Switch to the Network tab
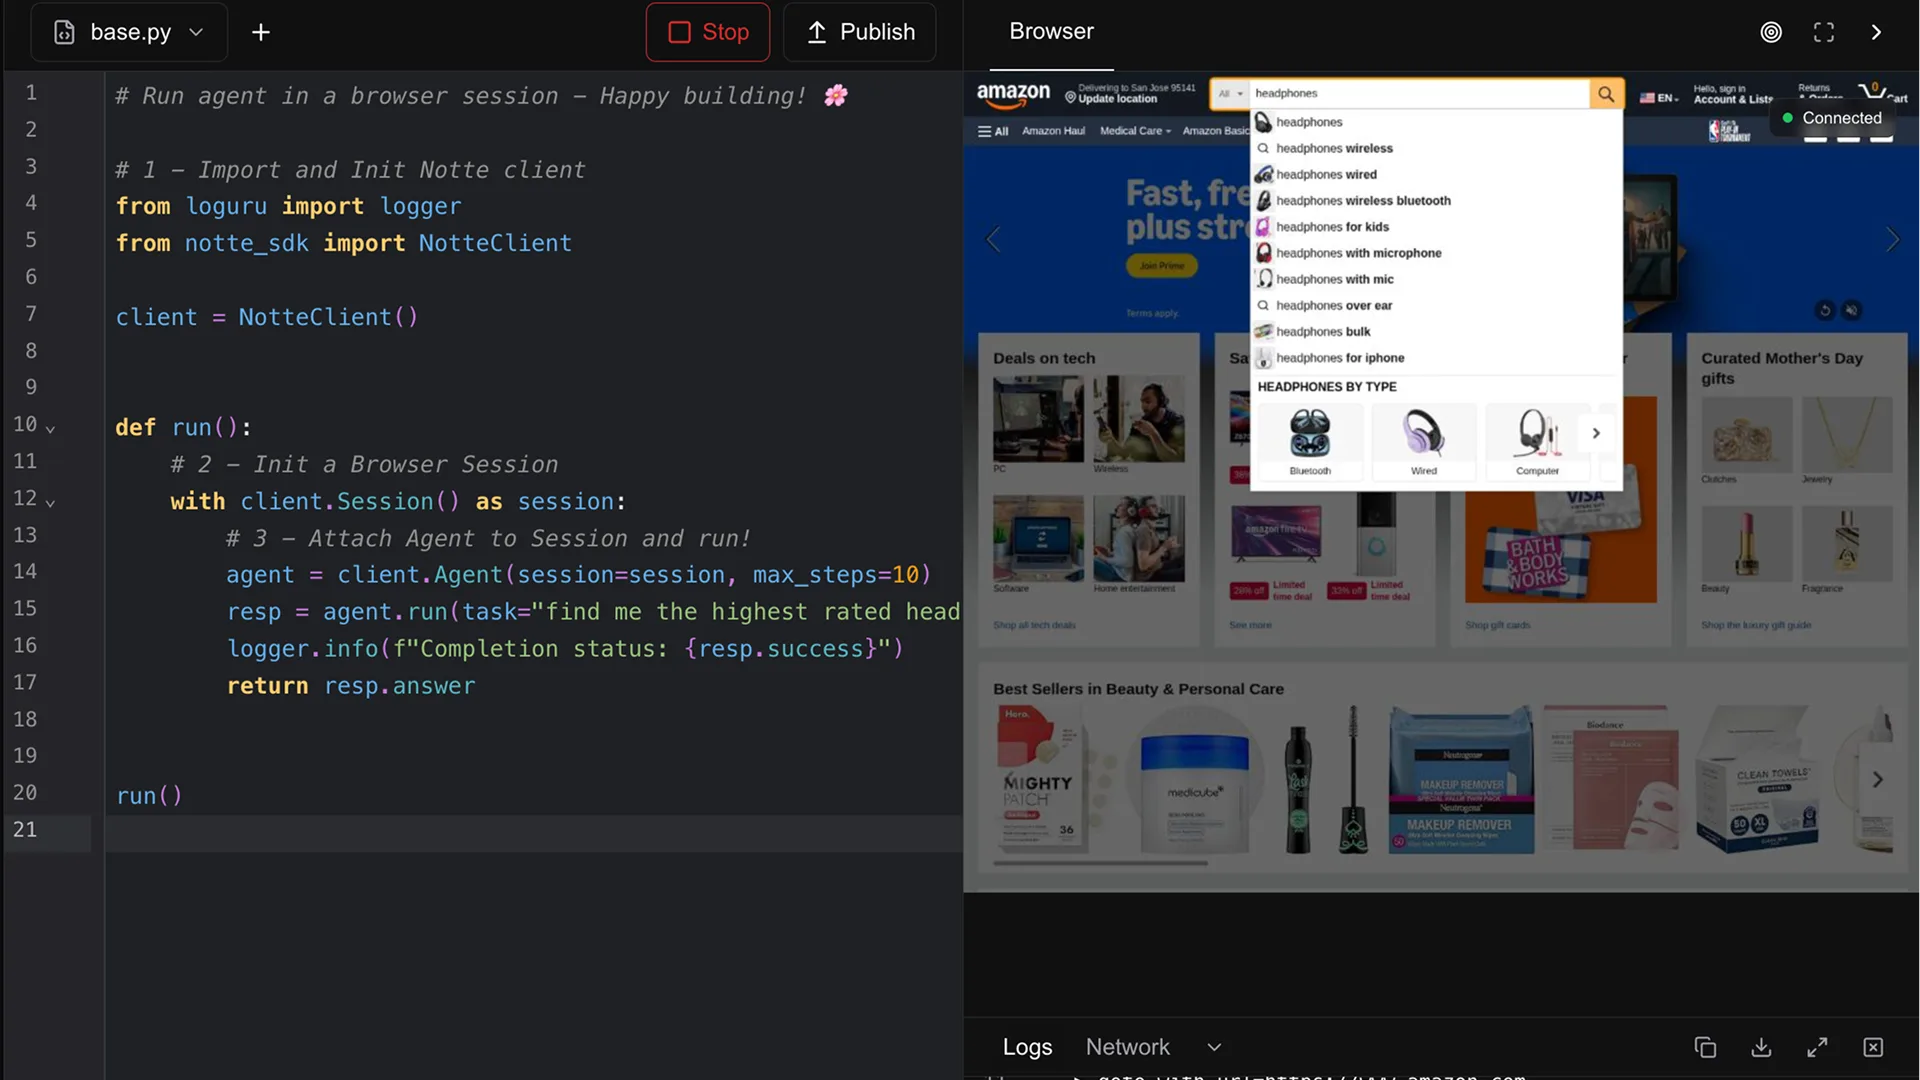1920x1080 pixels. pos(1127,1047)
